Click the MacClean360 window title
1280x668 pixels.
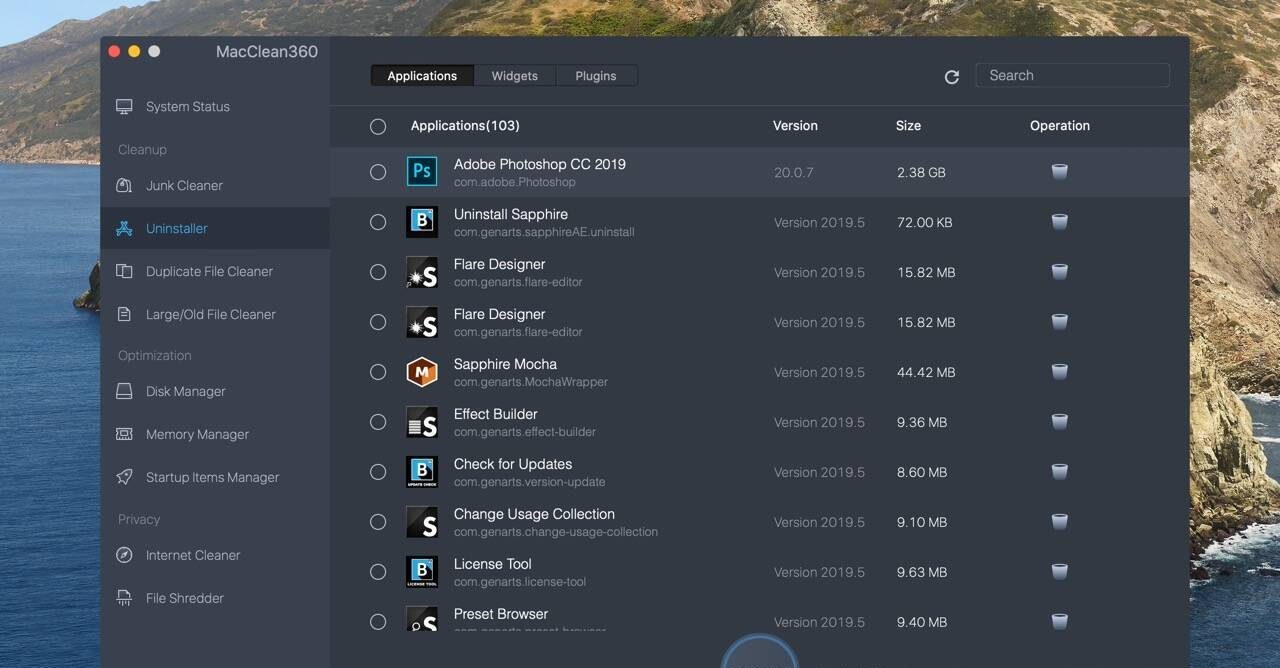pos(267,52)
